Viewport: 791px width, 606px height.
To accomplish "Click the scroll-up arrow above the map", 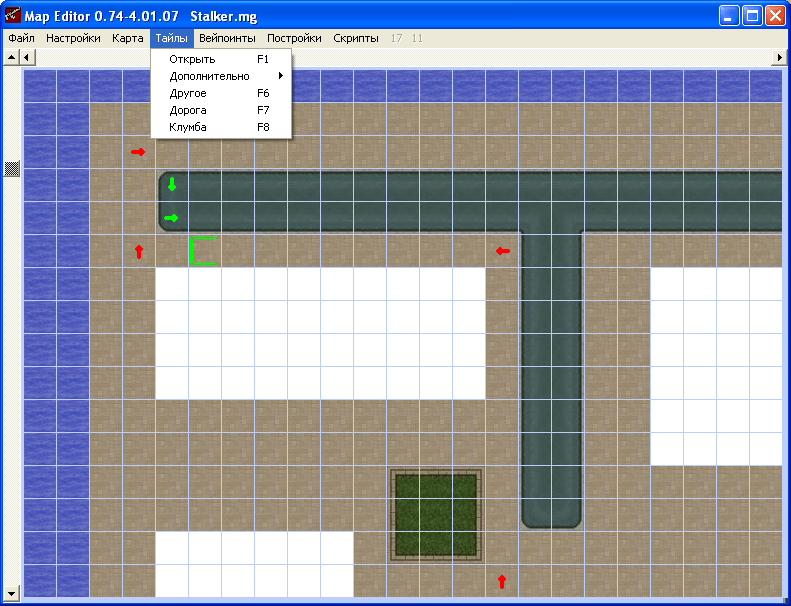I will click(x=12, y=58).
